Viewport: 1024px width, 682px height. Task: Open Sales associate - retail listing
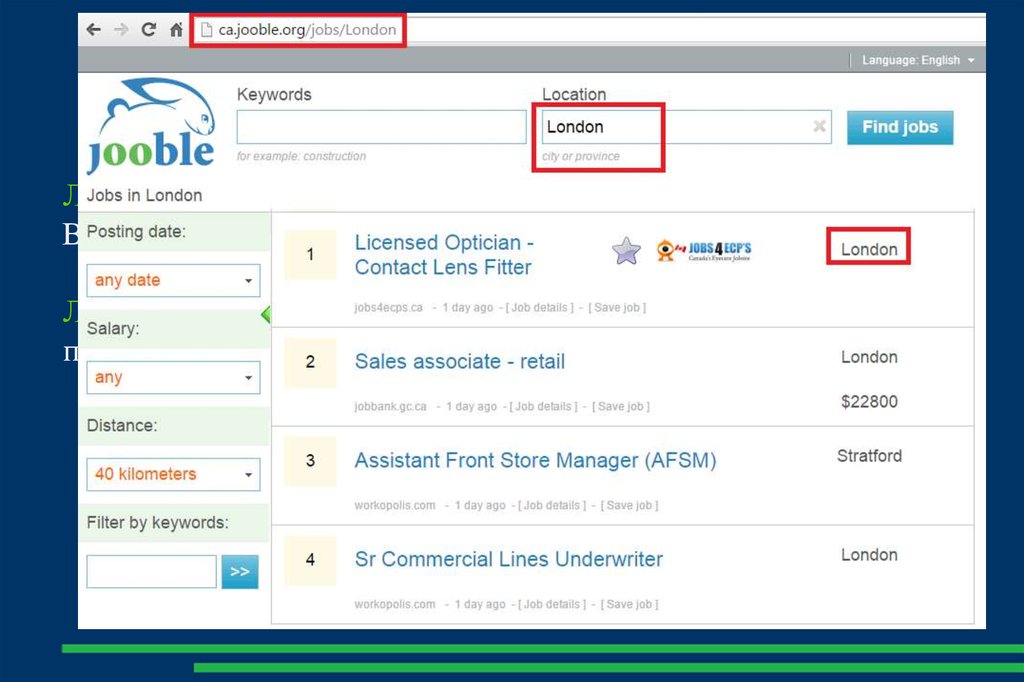pos(459,362)
